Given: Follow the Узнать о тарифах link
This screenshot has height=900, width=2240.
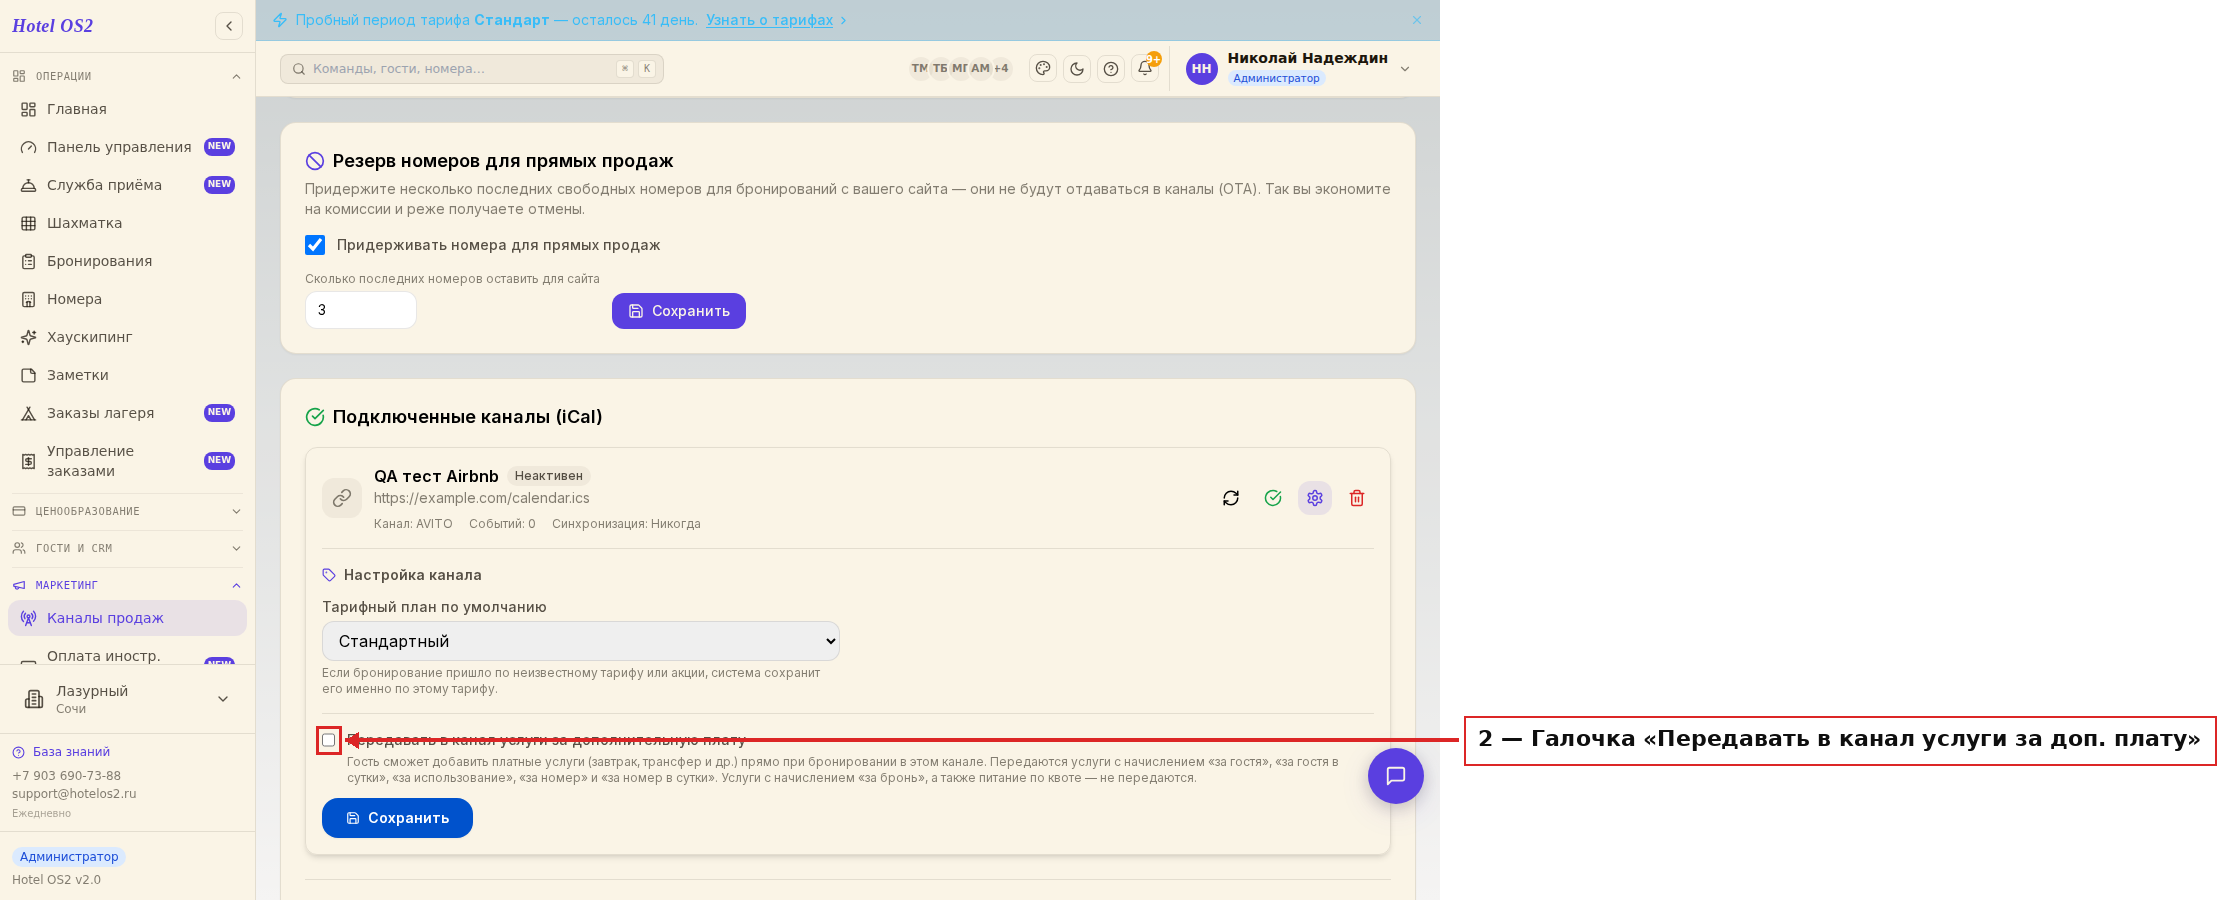Looking at the screenshot, I should [x=769, y=20].
